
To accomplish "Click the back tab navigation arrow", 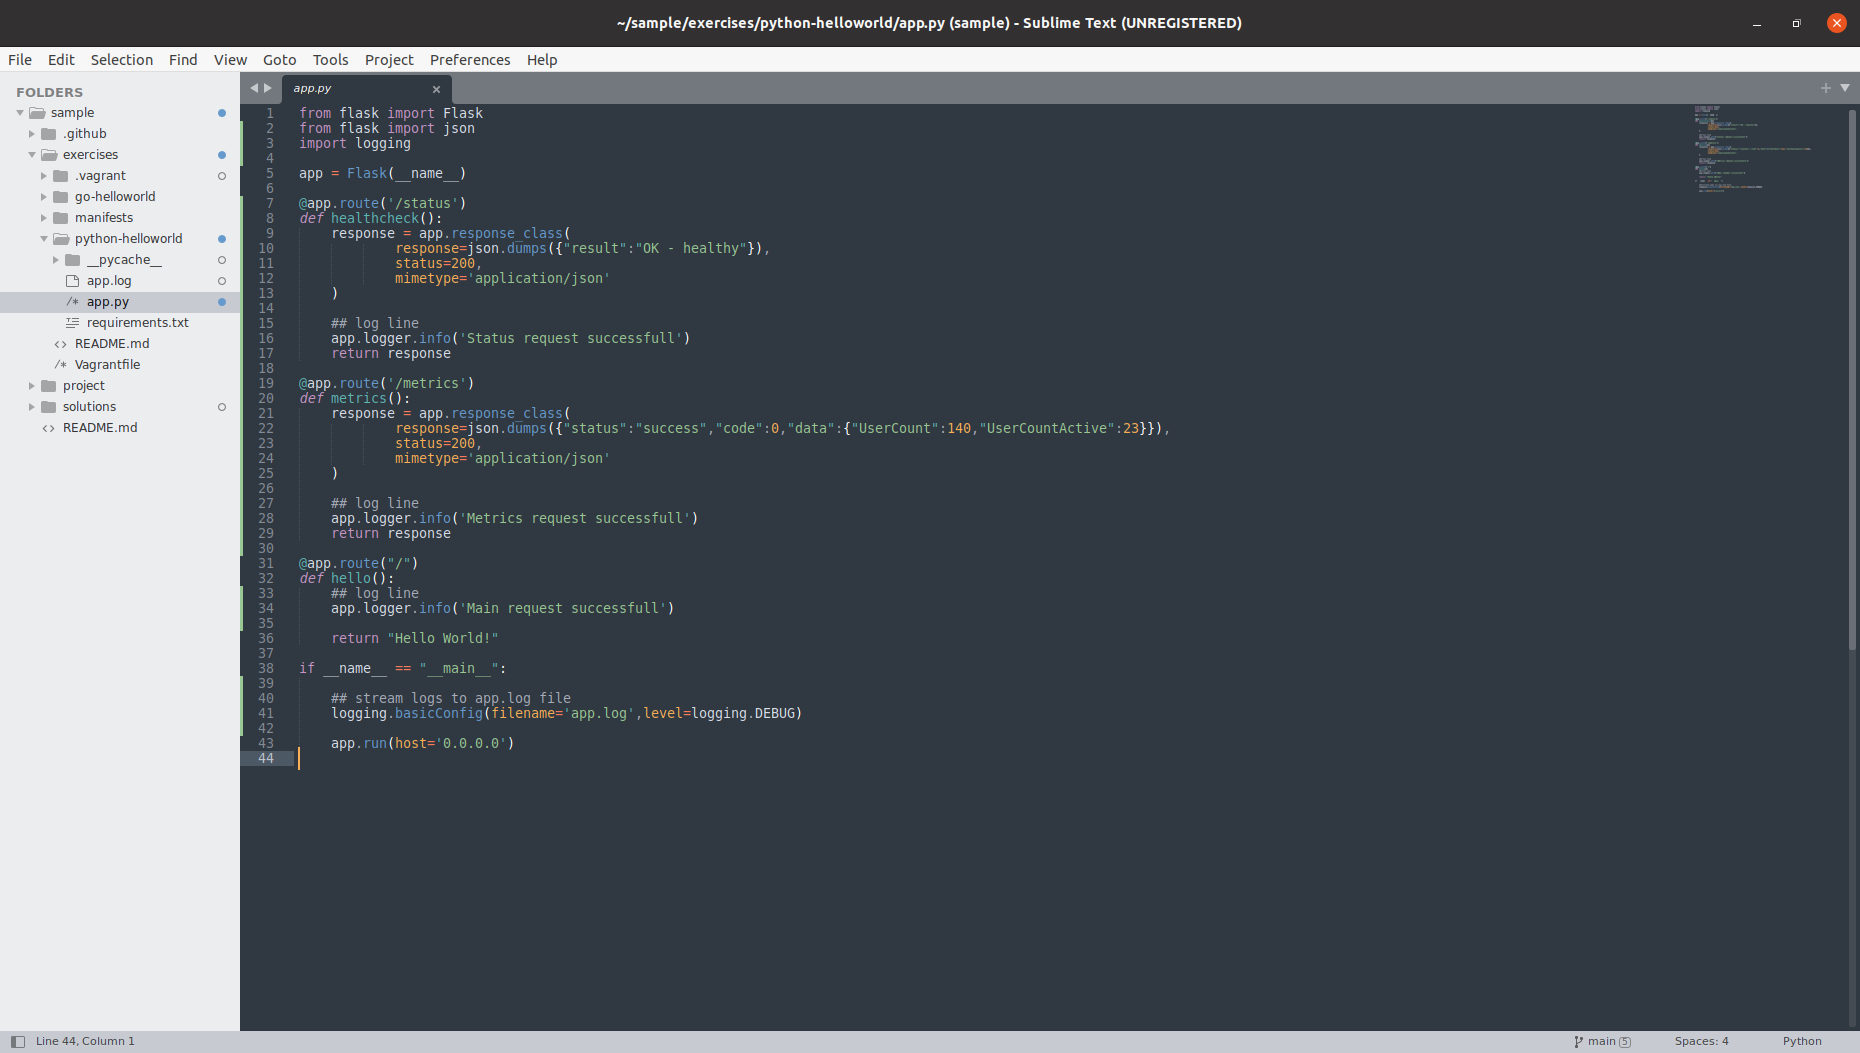I will coord(256,87).
